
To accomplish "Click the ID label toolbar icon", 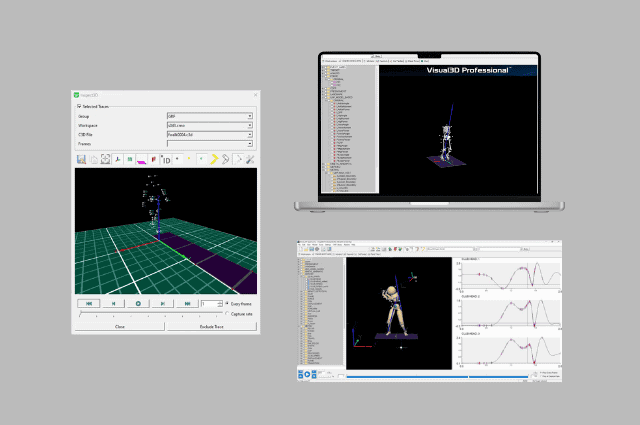I will [x=166, y=159].
